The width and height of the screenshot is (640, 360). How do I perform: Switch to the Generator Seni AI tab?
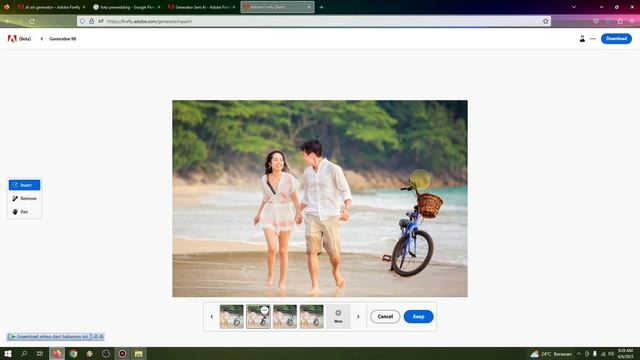click(x=201, y=7)
